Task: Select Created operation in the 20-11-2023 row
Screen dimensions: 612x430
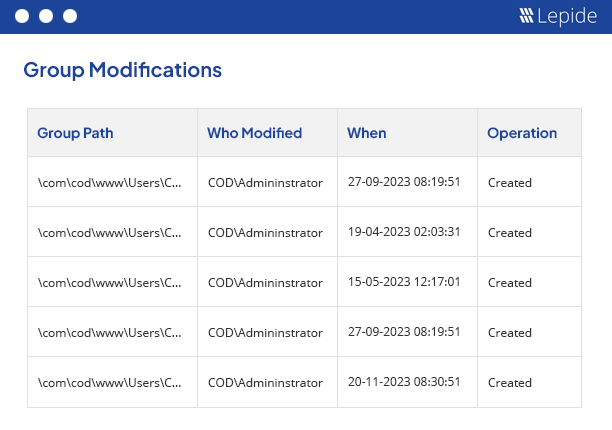Action: click(x=510, y=382)
